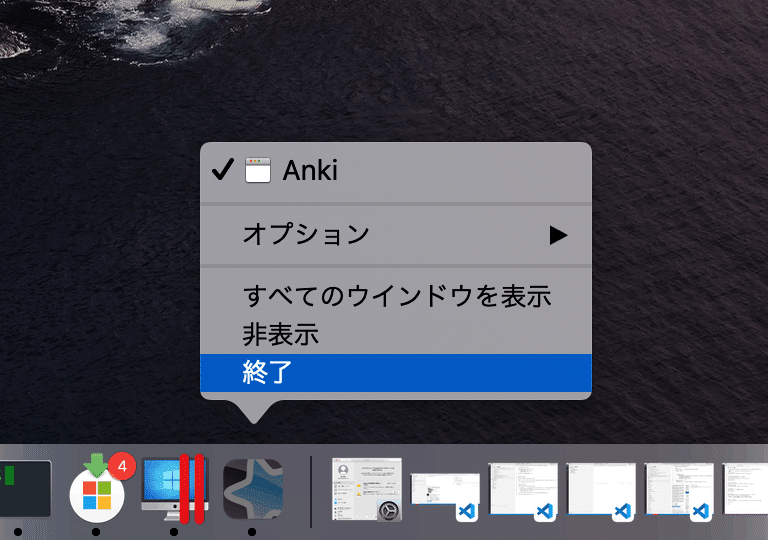The height and width of the screenshot is (540, 768).
Task: Choose すべてのウインドウを表示 from the menu
Action: [x=396, y=297]
